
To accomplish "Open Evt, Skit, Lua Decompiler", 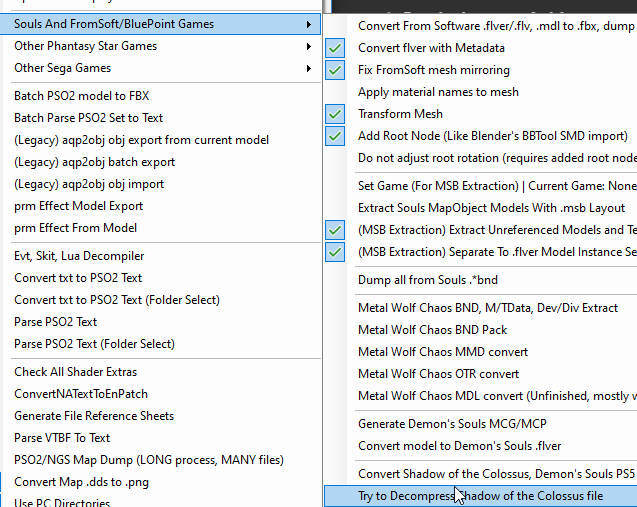I will [79, 256].
